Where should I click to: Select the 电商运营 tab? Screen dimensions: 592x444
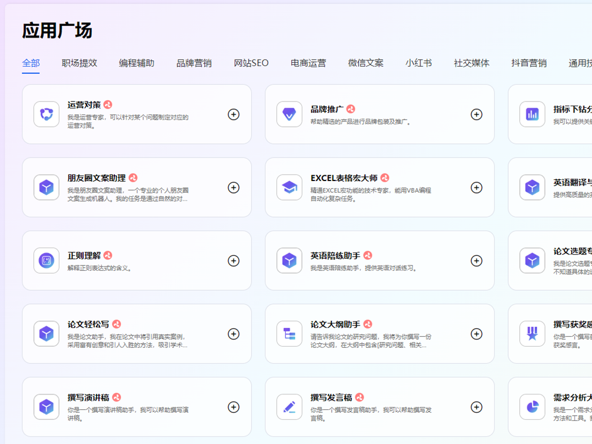coord(308,63)
